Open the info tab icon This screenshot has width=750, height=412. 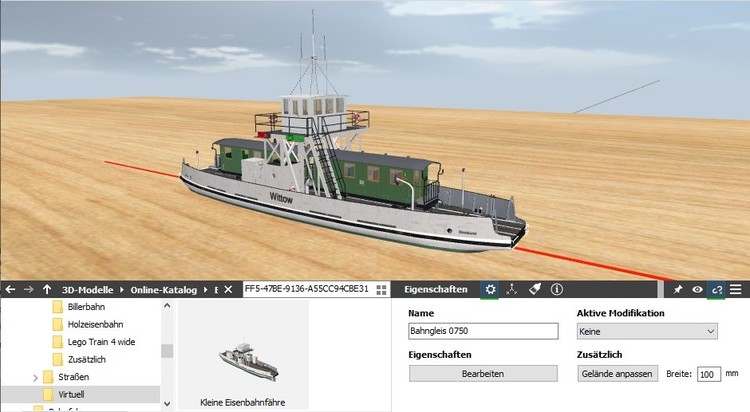(557, 290)
